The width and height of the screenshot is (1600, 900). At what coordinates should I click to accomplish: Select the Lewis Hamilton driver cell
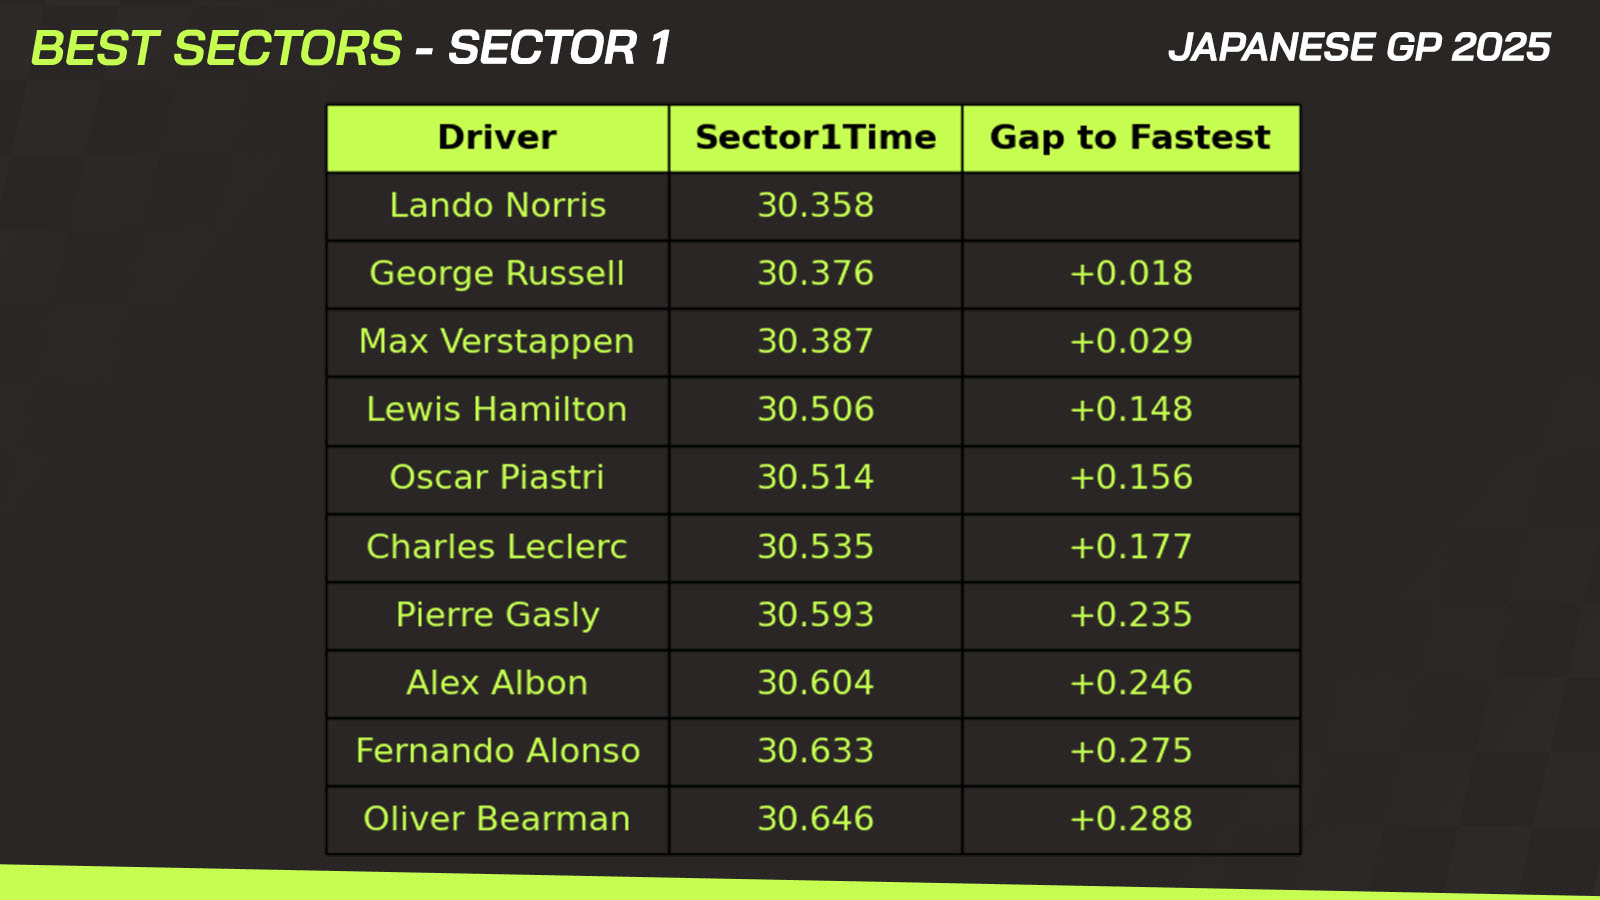pos(497,410)
